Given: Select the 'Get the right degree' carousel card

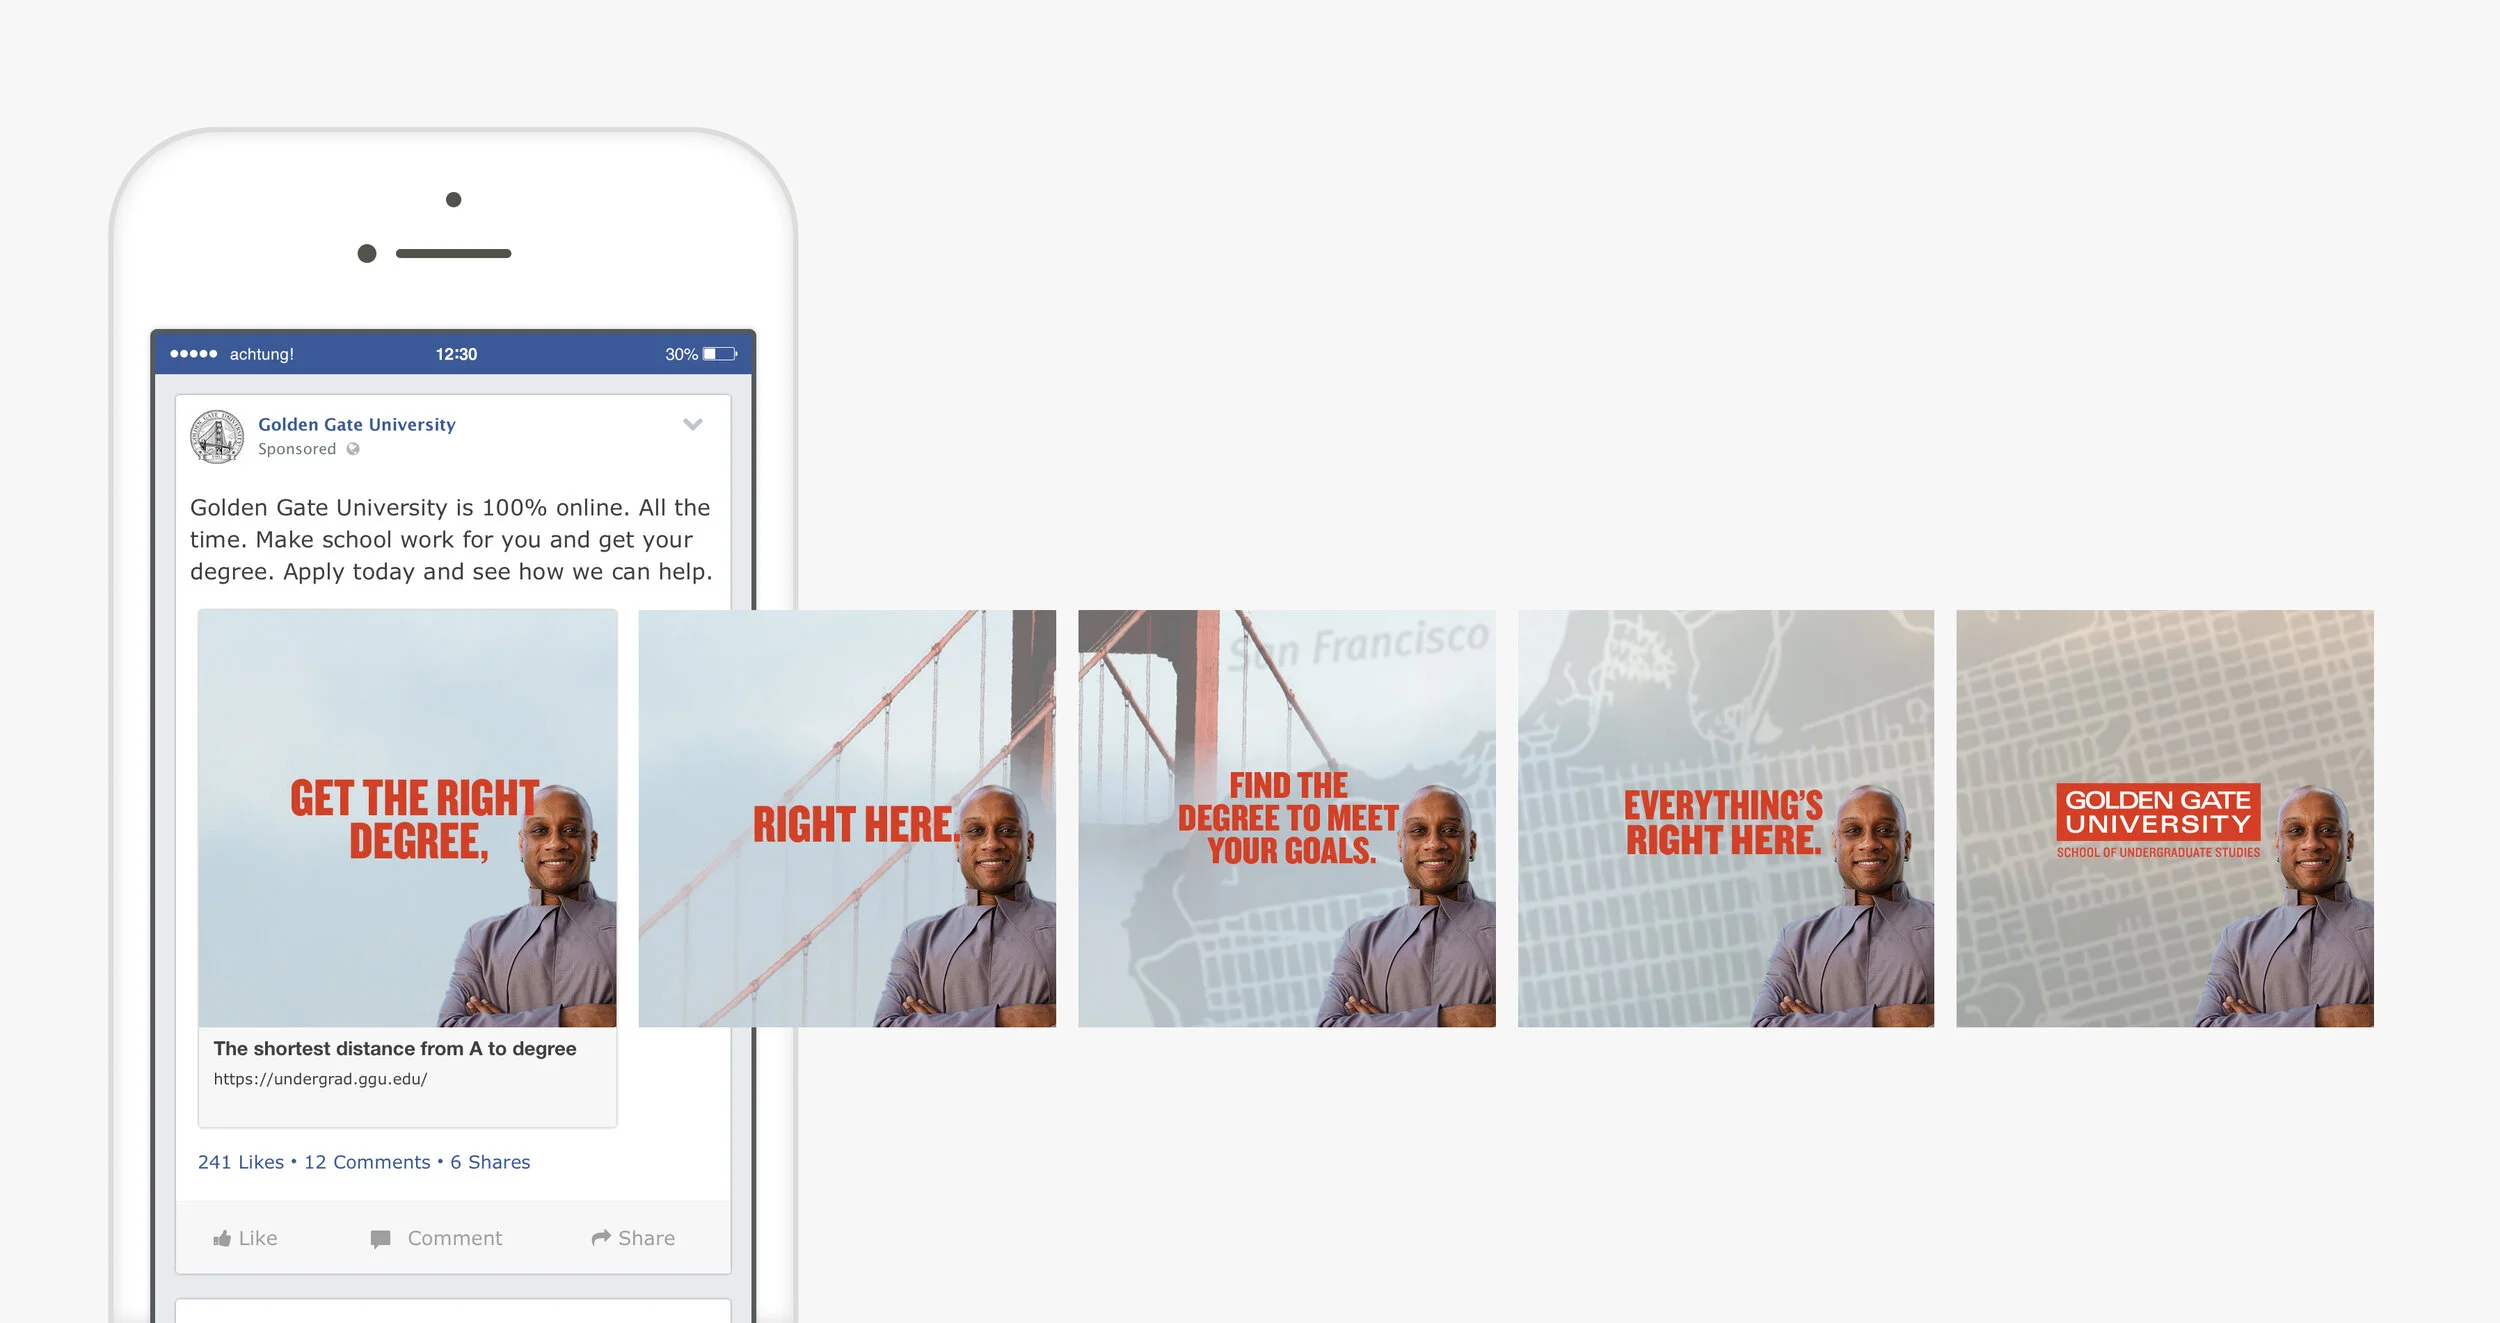Looking at the screenshot, I should click(x=407, y=818).
